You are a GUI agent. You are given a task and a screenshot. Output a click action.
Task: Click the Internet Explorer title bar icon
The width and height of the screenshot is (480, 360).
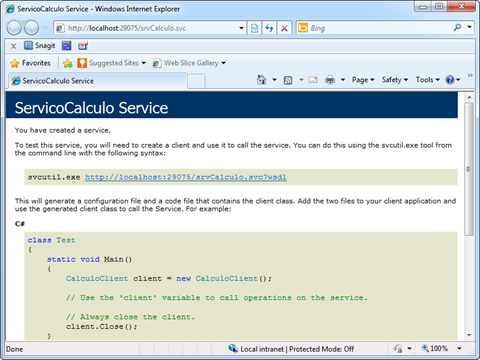click(10, 9)
